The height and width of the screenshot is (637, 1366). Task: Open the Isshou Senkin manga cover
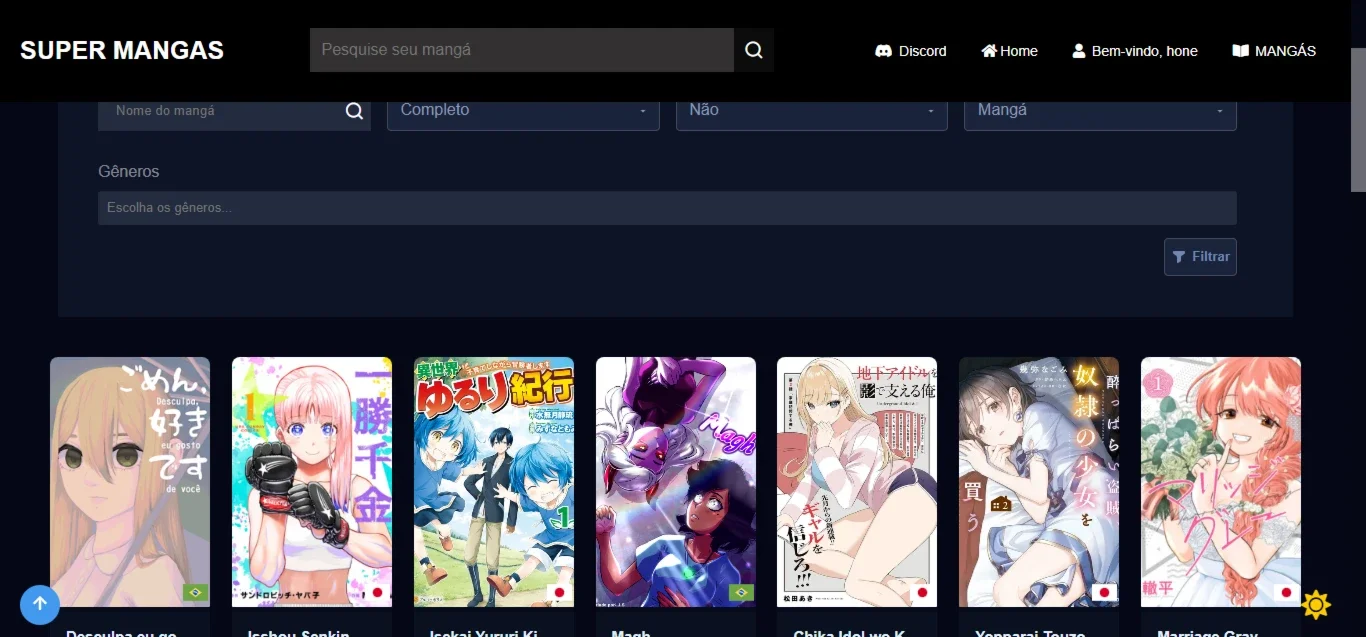tap(312, 482)
